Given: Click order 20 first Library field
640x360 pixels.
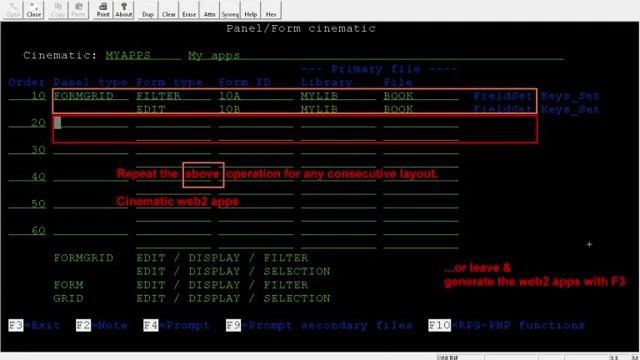Looking at the screenshot, I should pyautogui.click(x=338, y=123).
